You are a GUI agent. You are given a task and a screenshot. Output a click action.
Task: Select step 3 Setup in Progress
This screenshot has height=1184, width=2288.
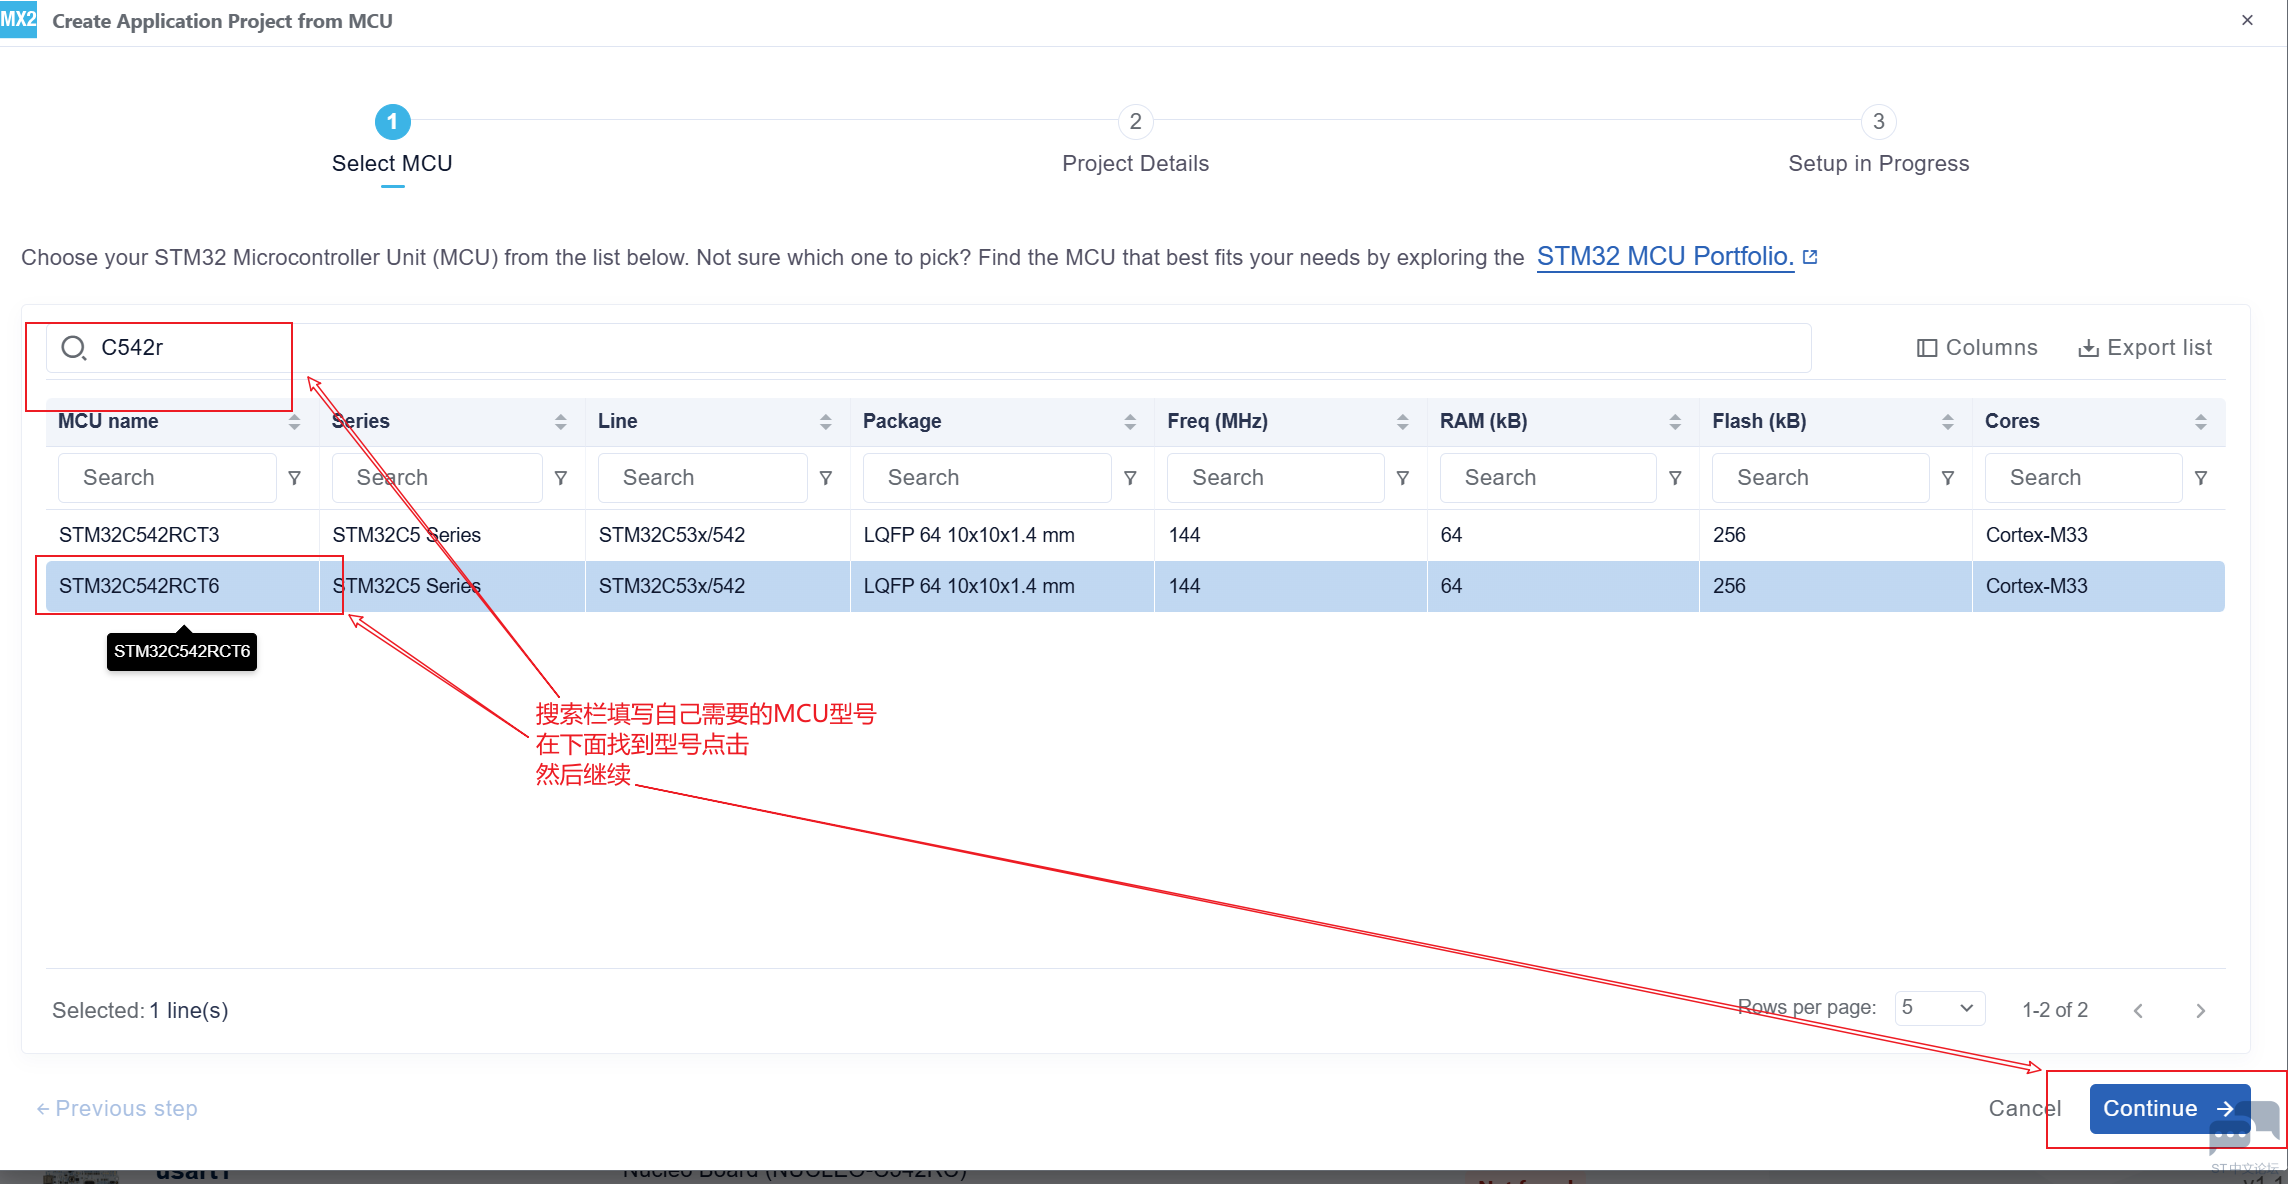pyautogui.click(x=1879, y=141)
